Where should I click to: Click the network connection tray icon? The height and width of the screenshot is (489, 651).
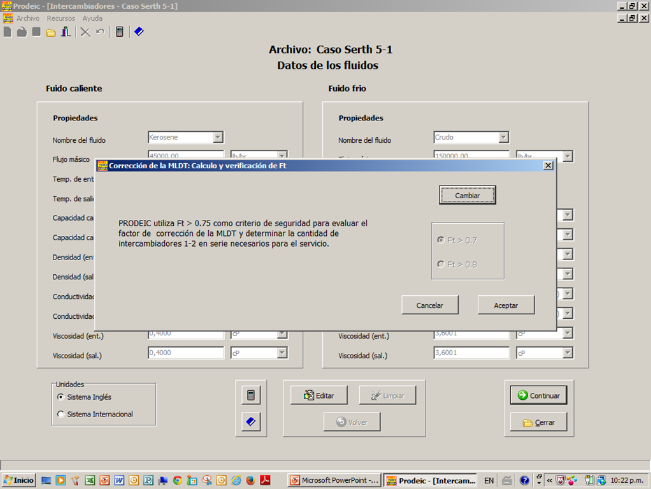click(601, 480)
